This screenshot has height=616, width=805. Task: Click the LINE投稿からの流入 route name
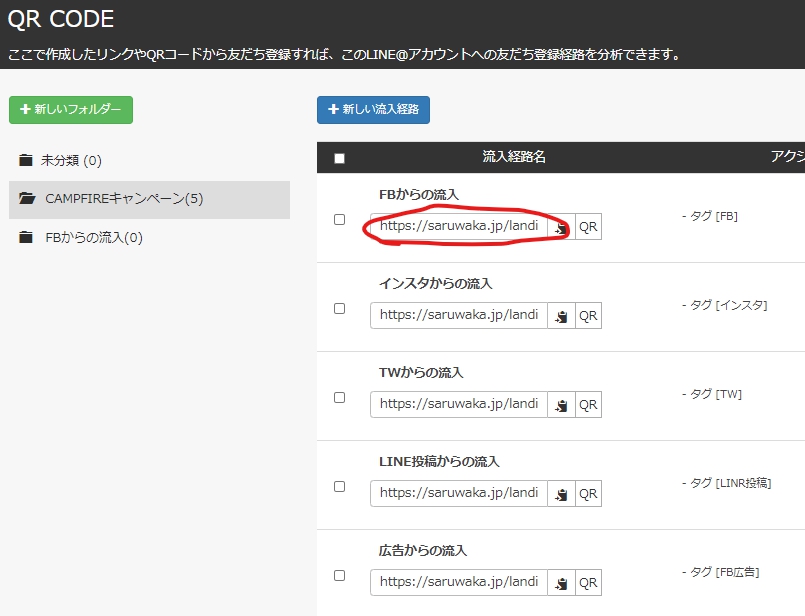tap(439, 462)
